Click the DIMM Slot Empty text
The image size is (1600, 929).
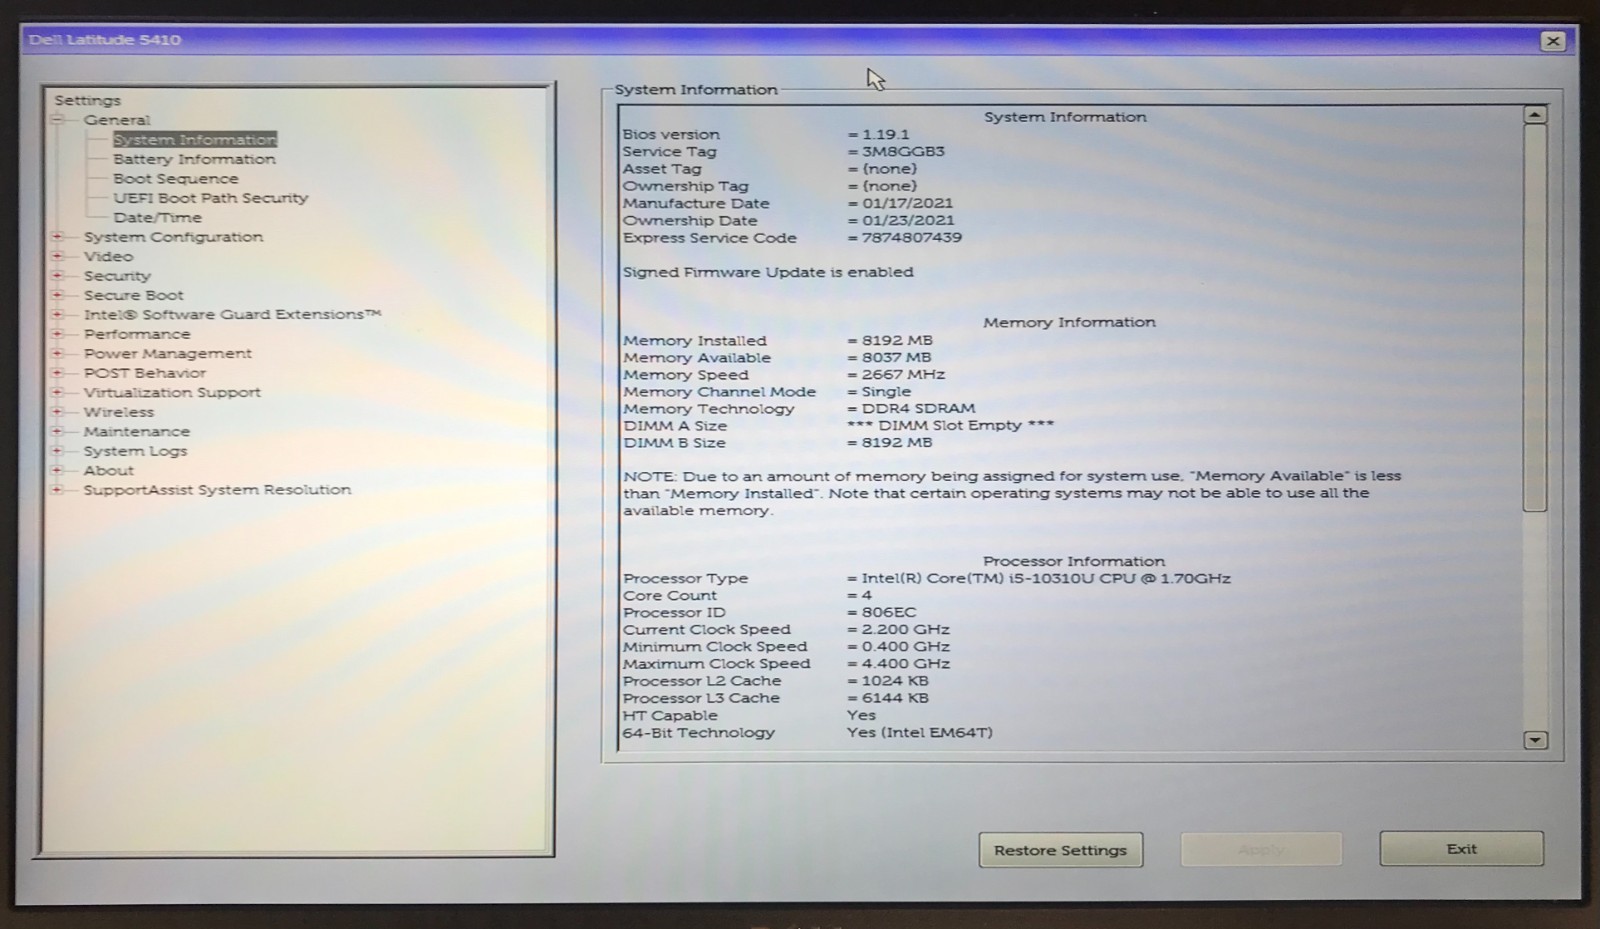pos(950,425)
